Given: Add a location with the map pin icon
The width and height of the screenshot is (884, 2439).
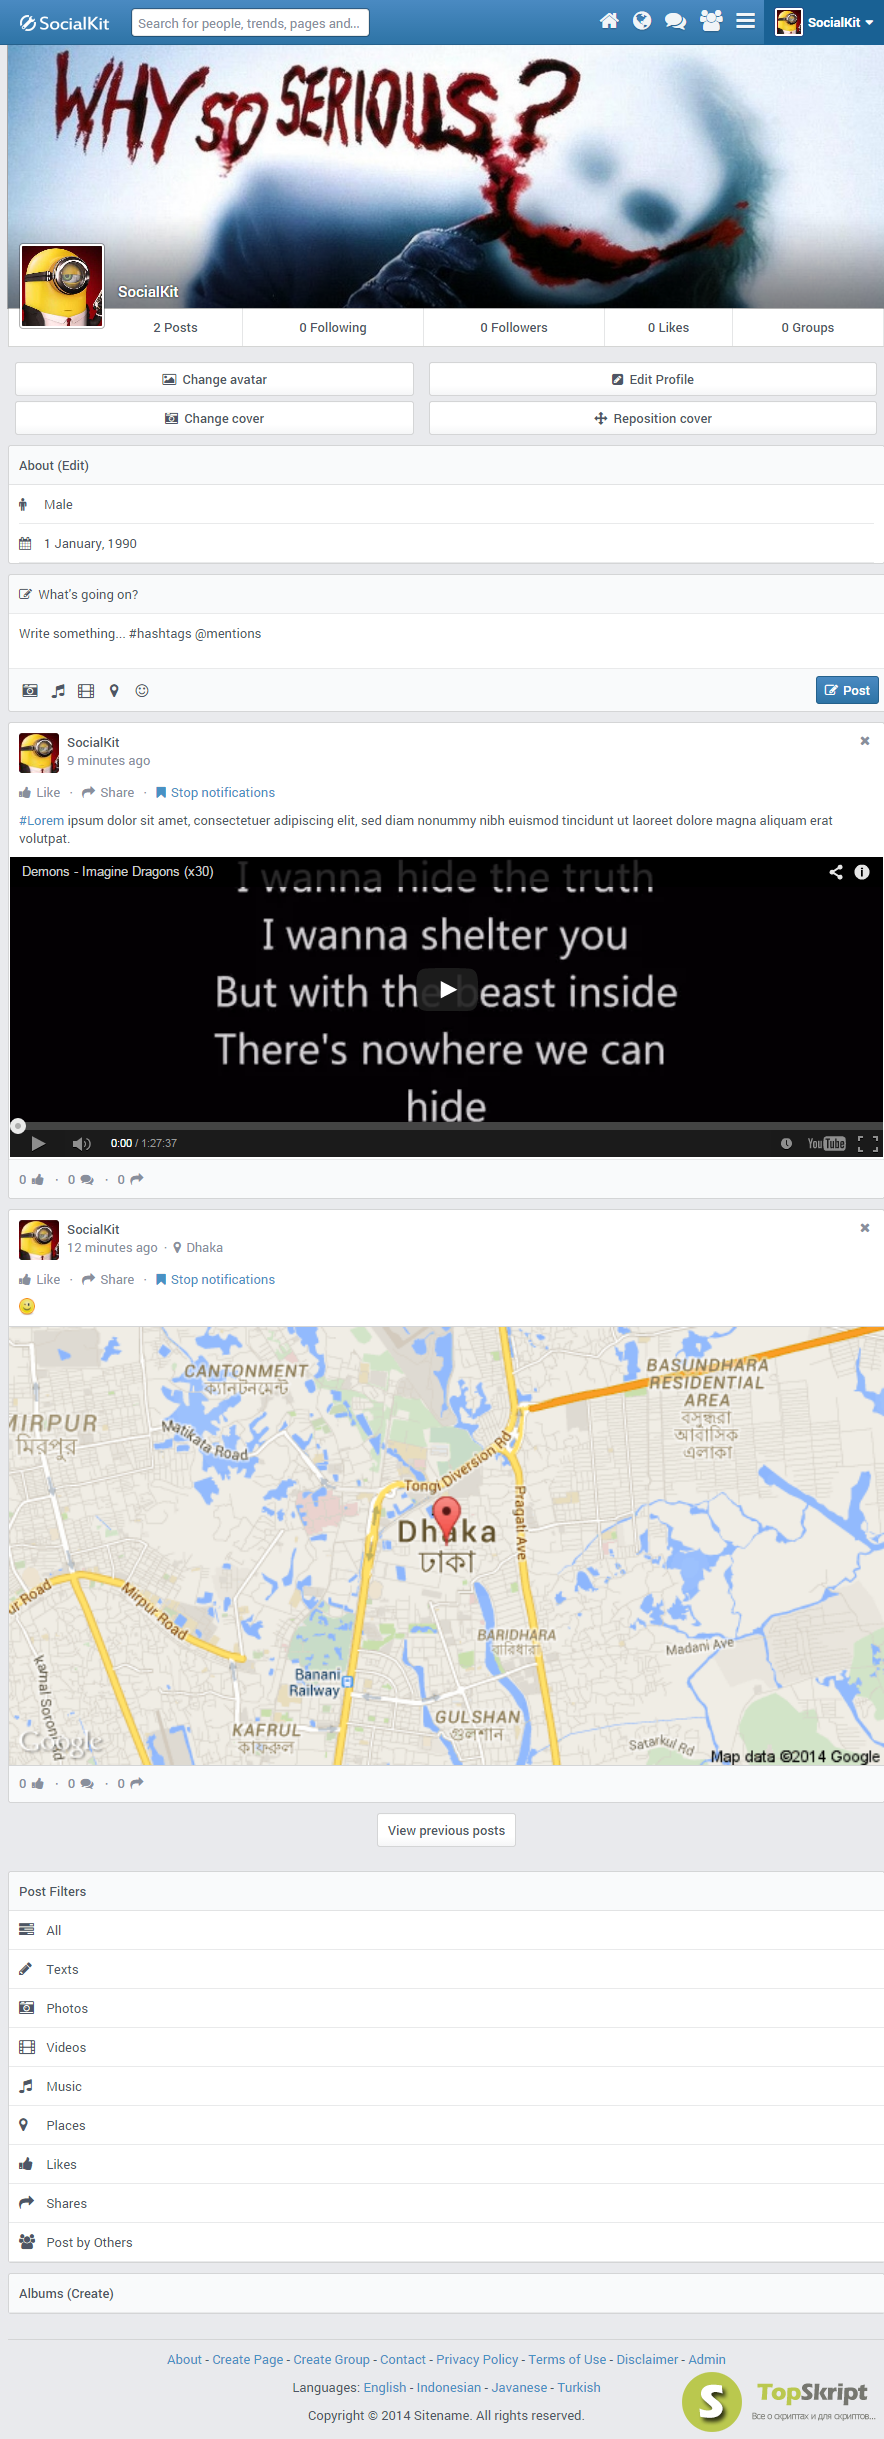Looking at the screenshot, I should [114, 691].
